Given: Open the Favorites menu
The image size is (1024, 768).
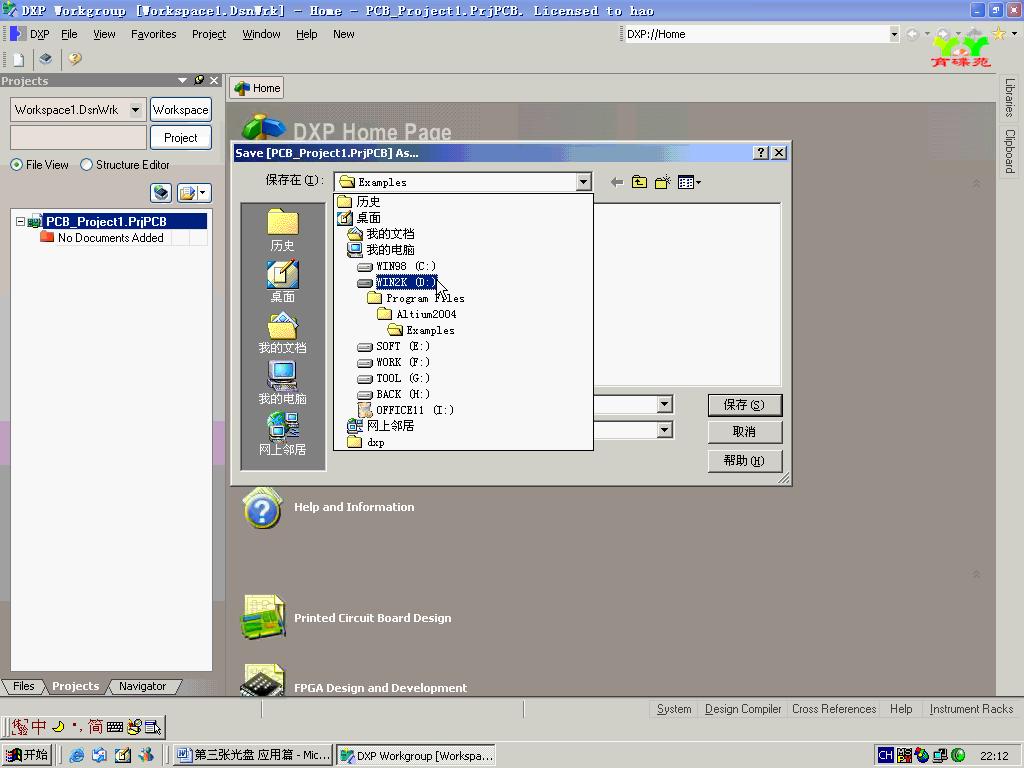Looking at the screenshot, I should tap(153, 34).
